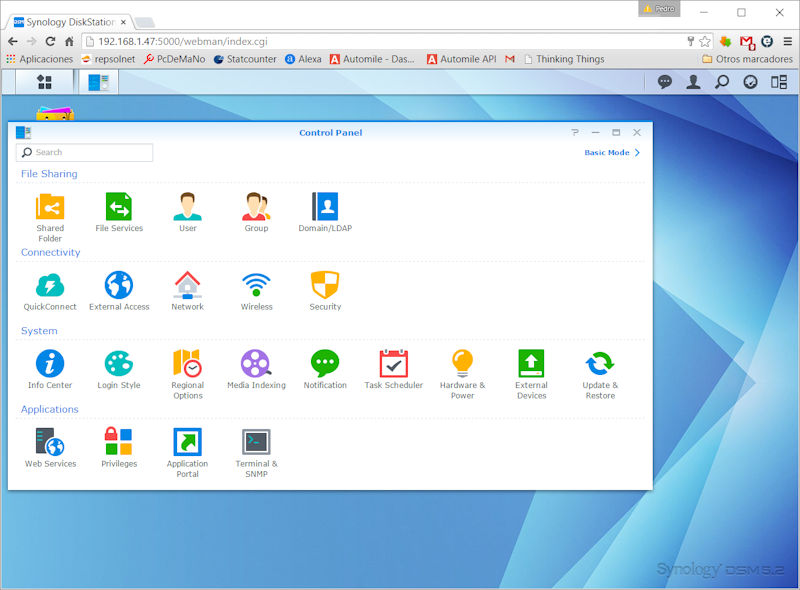Open DSM notifications speech bubble icon

(664, 82)
